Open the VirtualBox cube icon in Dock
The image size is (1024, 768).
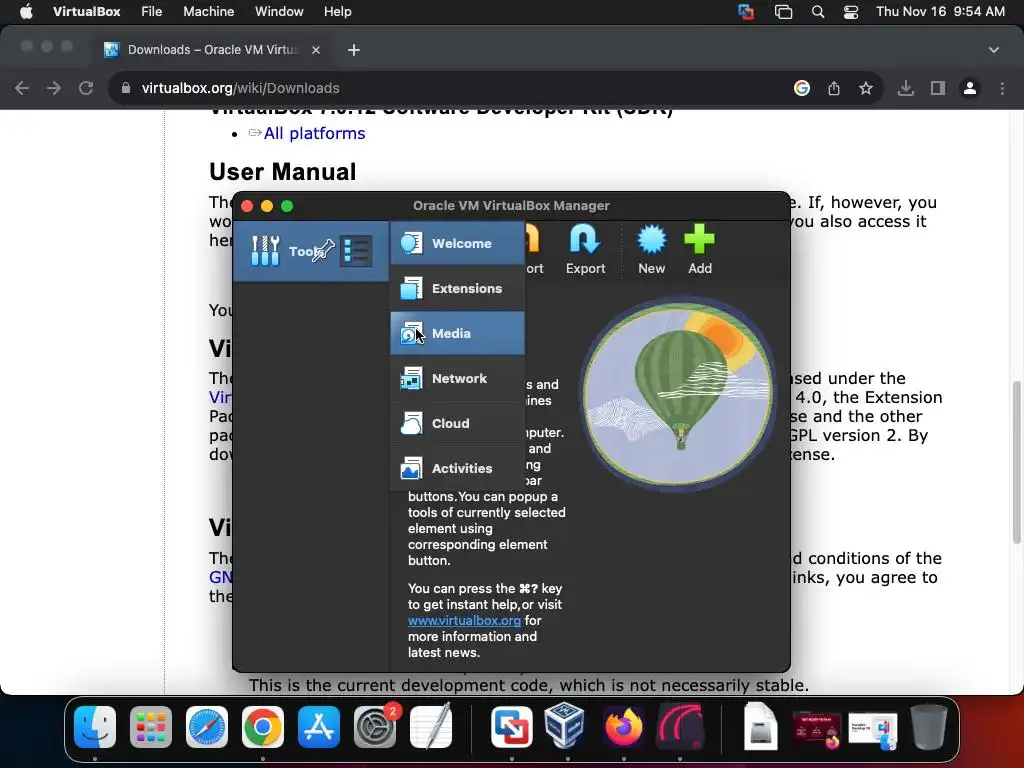coord(566,725)
